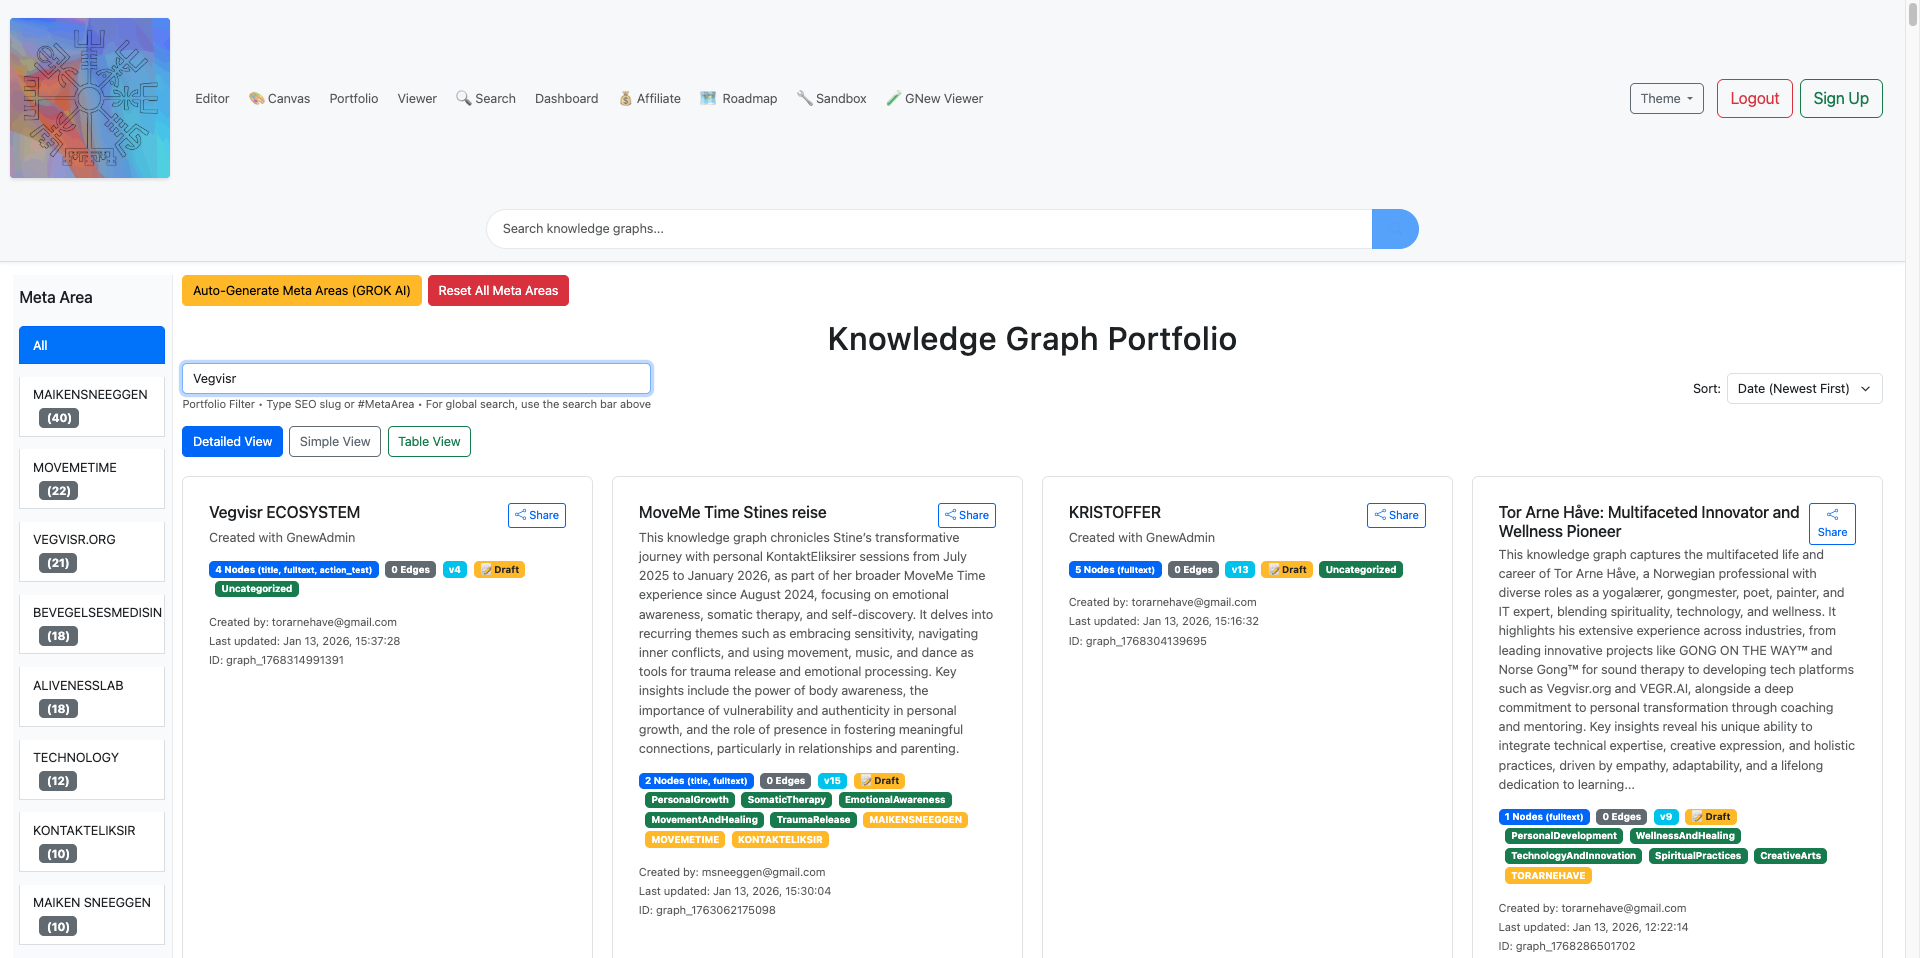
Task: Click the Search magnifier icon in navbar
Action: pyautogui.click(x=463, y=98)
